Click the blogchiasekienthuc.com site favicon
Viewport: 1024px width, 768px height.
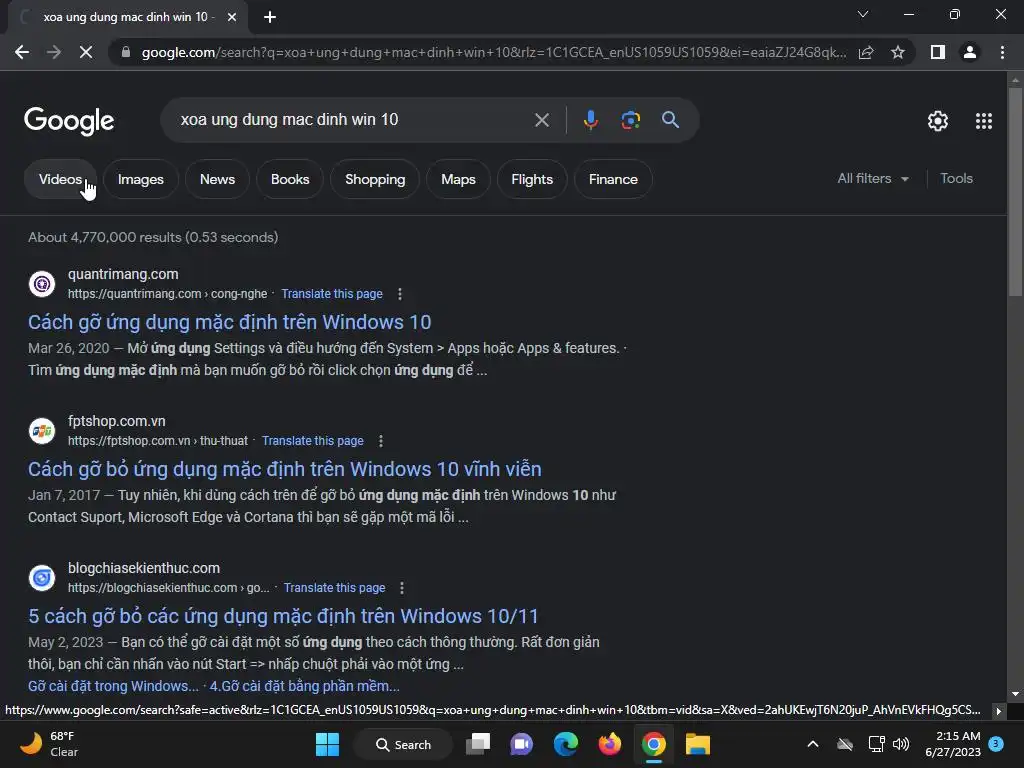(42, 578)
